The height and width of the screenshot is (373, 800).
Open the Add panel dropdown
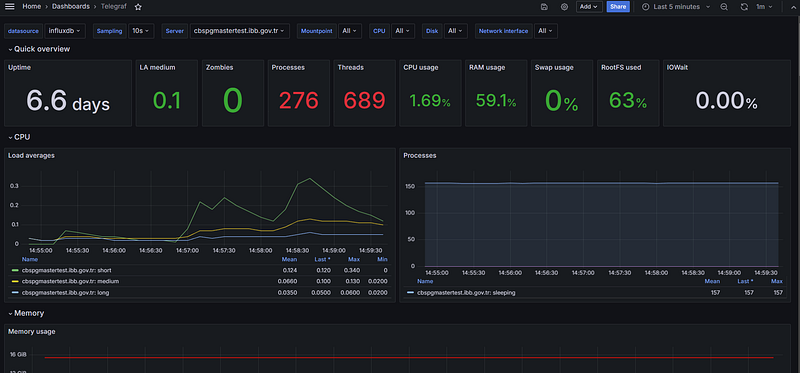pos(589,7)
